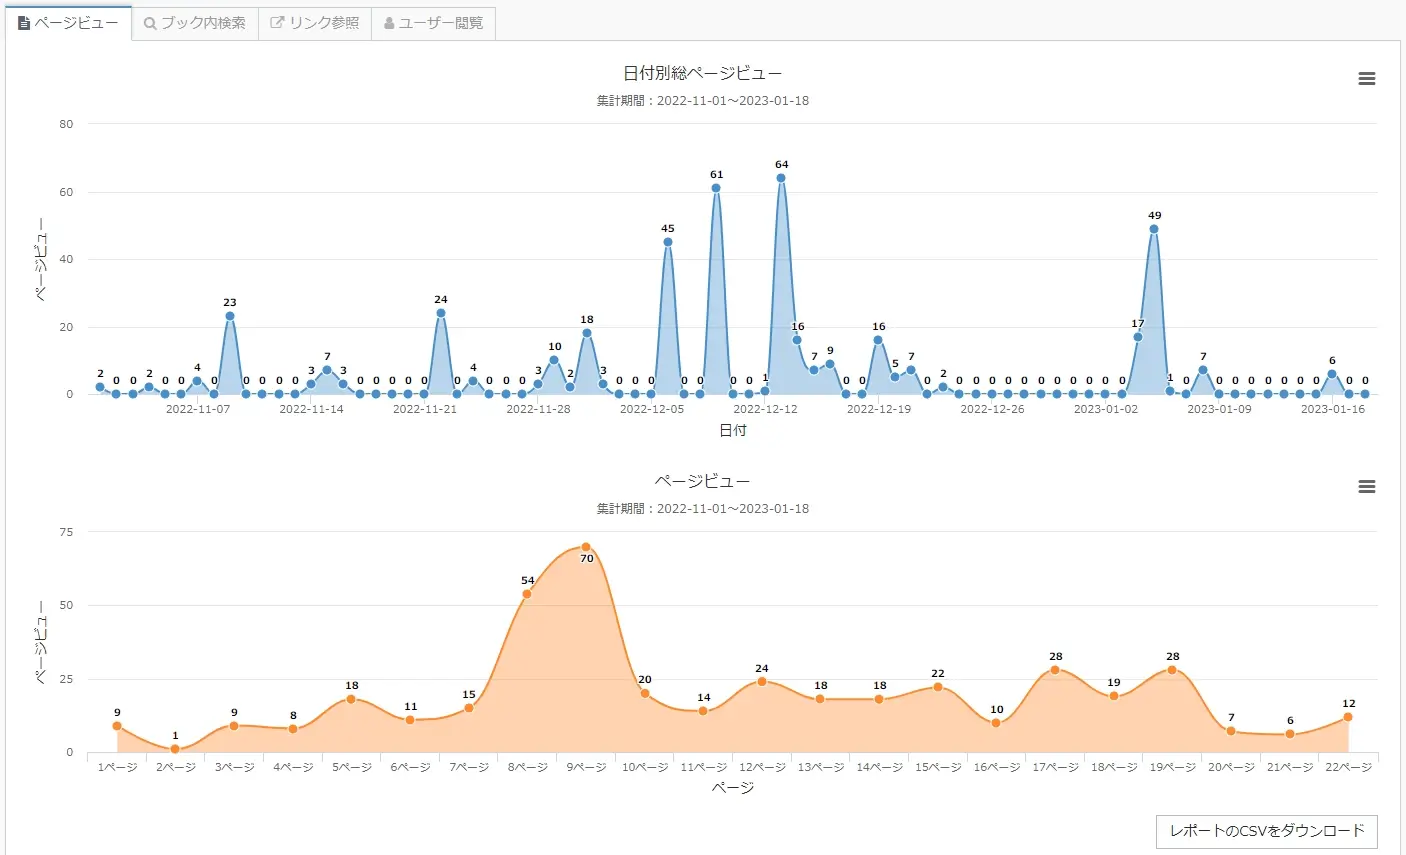Select the 21ページ data point valued 6

click(x=1290, y=734)
